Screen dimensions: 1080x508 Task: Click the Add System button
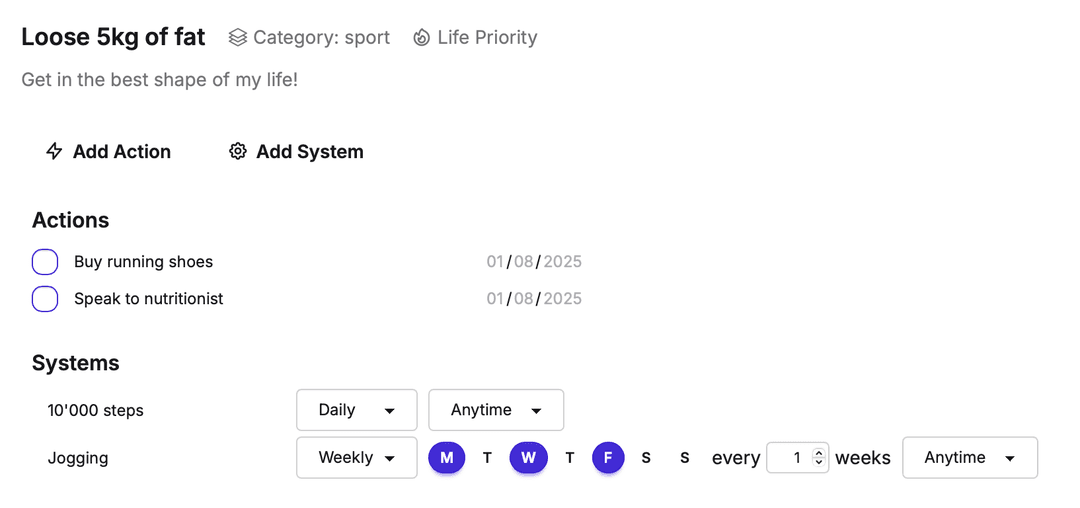296,152
